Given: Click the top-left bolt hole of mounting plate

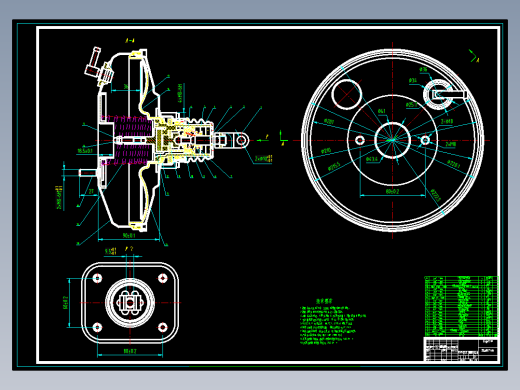Looking at the screenshot, I should pyautogui.click(x=97, y=278).
